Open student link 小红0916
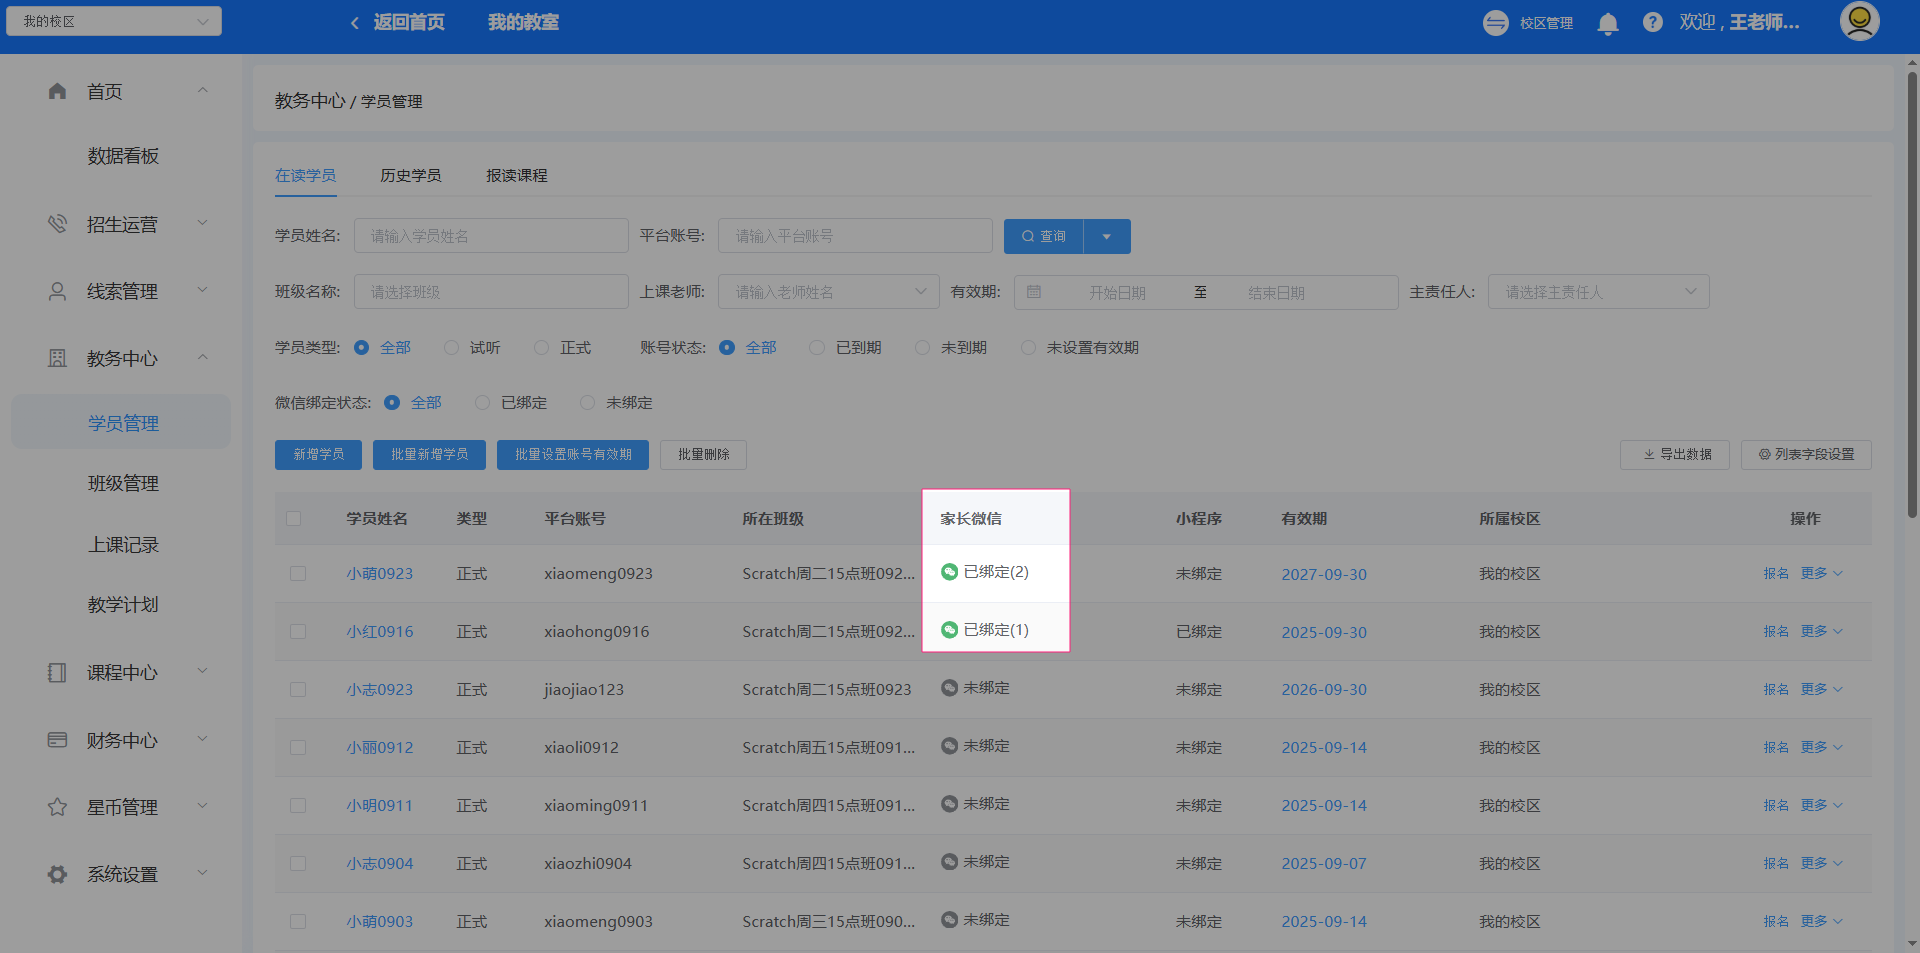 click(x=379, y=632)
